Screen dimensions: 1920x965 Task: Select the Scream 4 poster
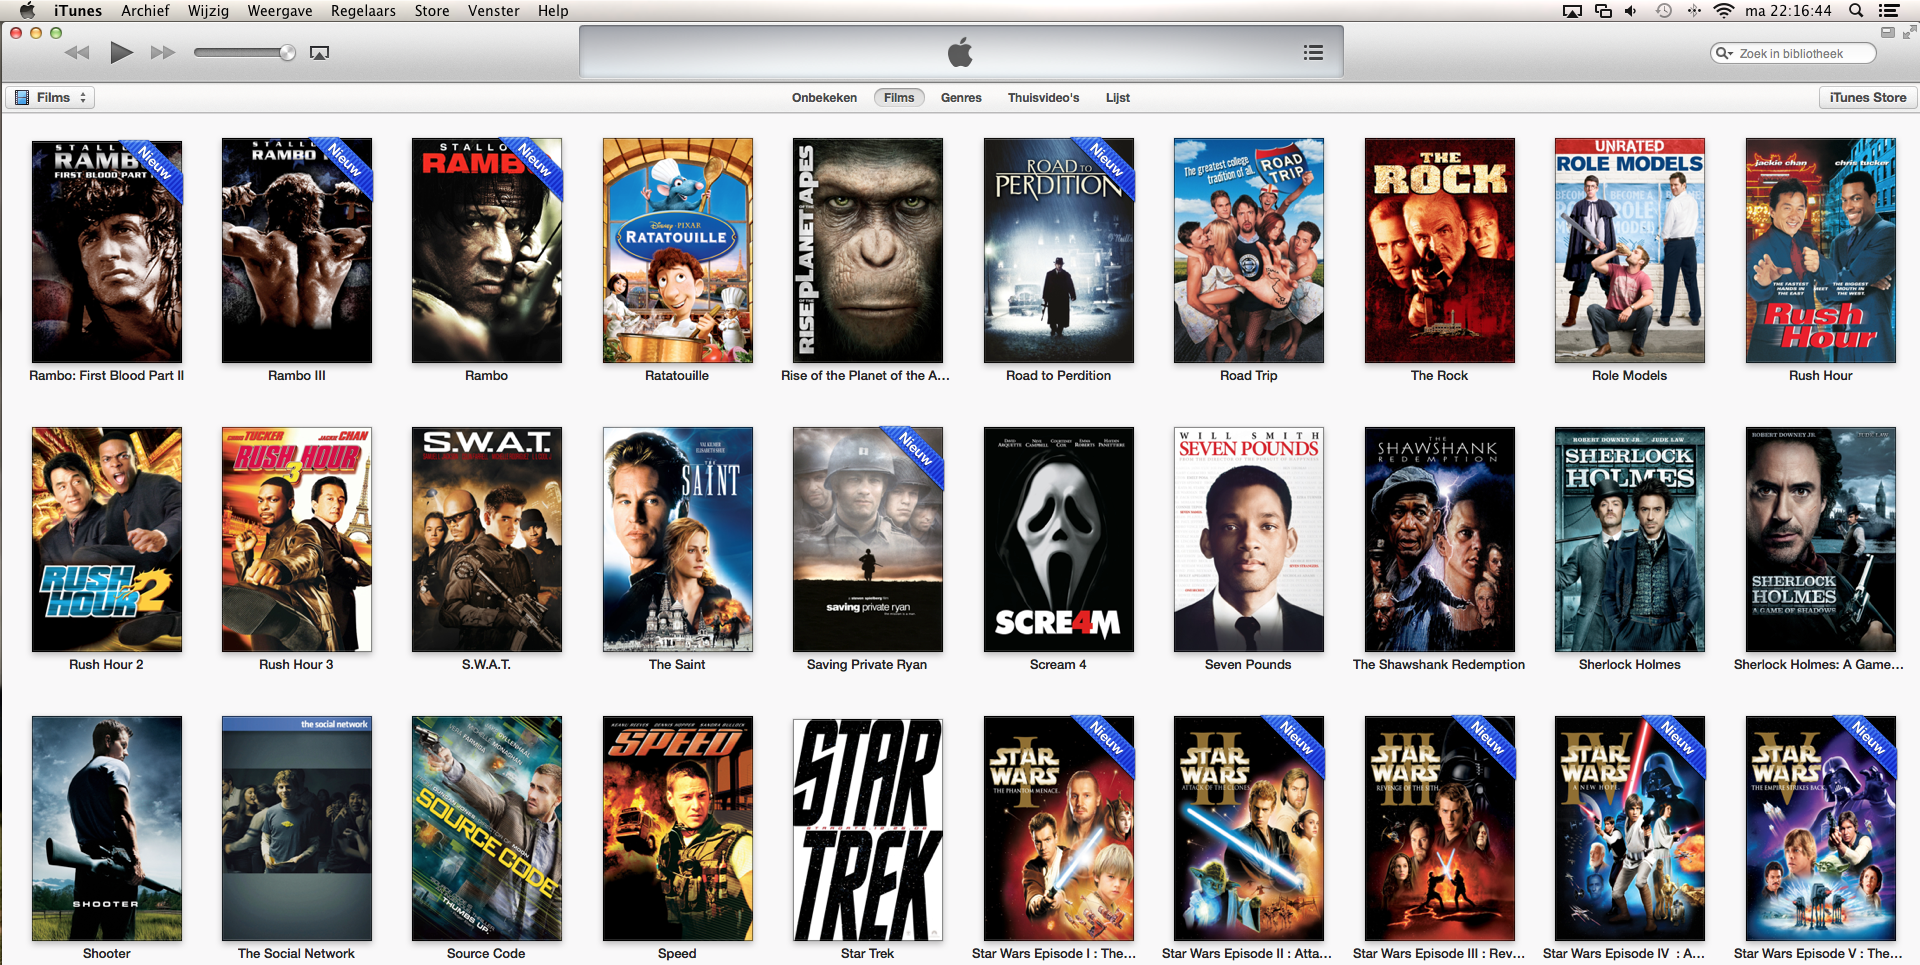point(1059,539)
